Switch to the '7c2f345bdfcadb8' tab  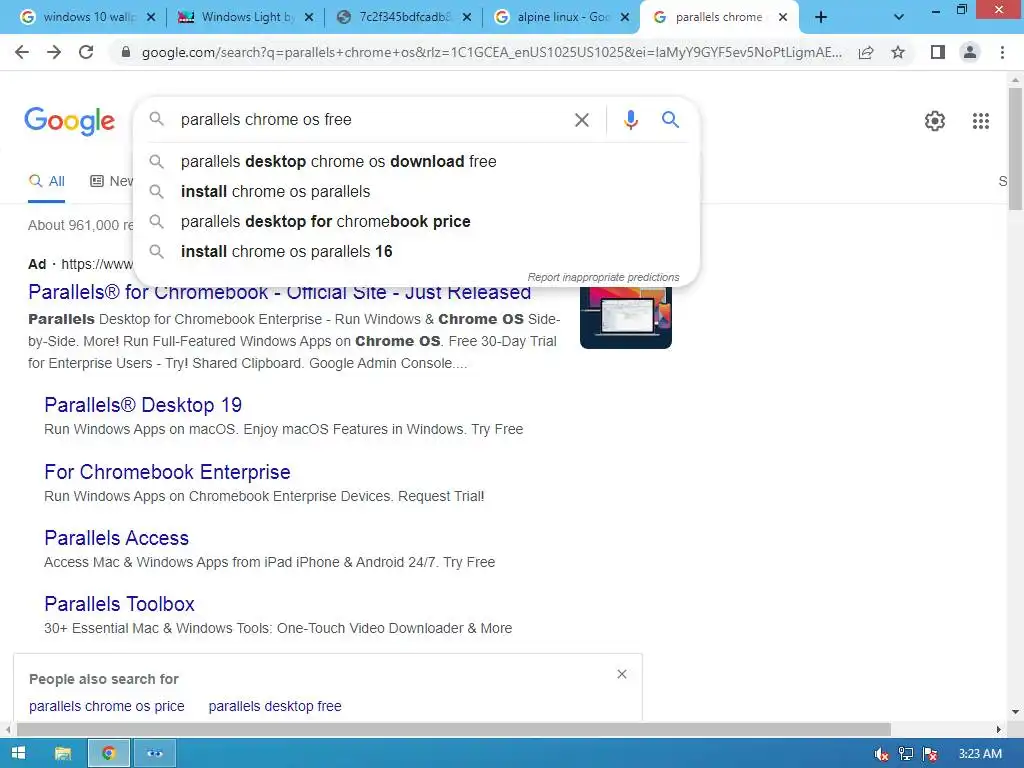(x=403, y=17)
